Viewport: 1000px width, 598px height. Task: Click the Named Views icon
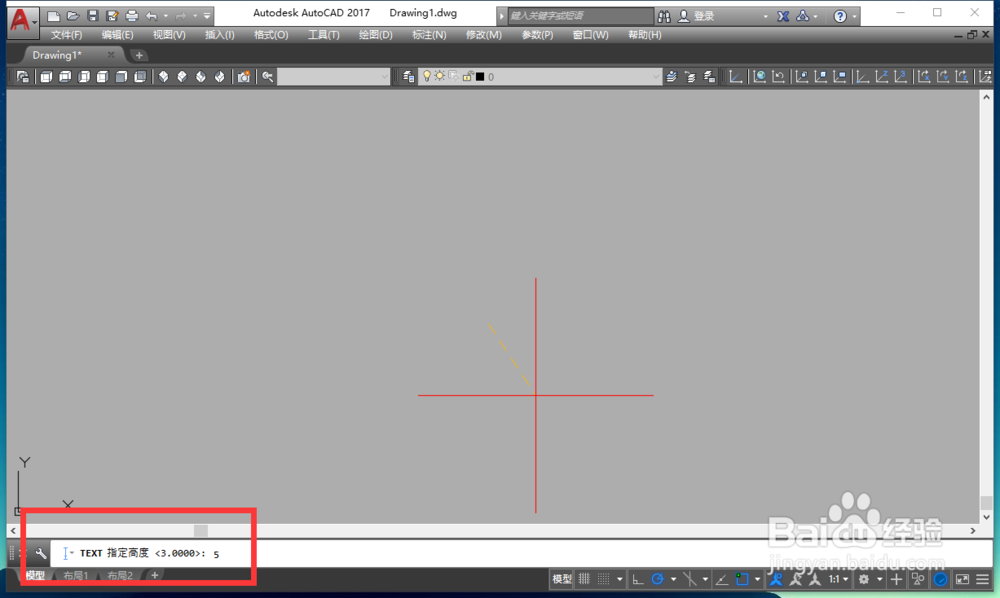pyautogui.click(x=23, y=77)
